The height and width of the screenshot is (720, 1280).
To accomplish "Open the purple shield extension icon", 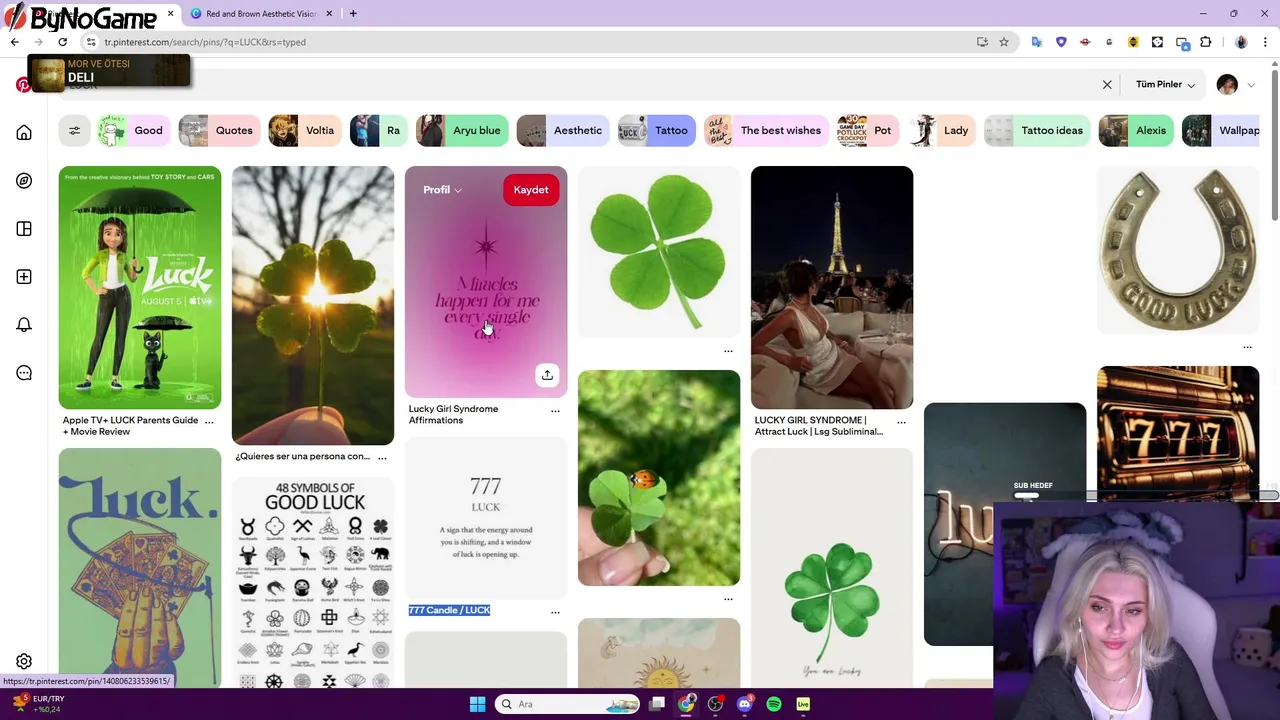I will (x=1061, y=42).
